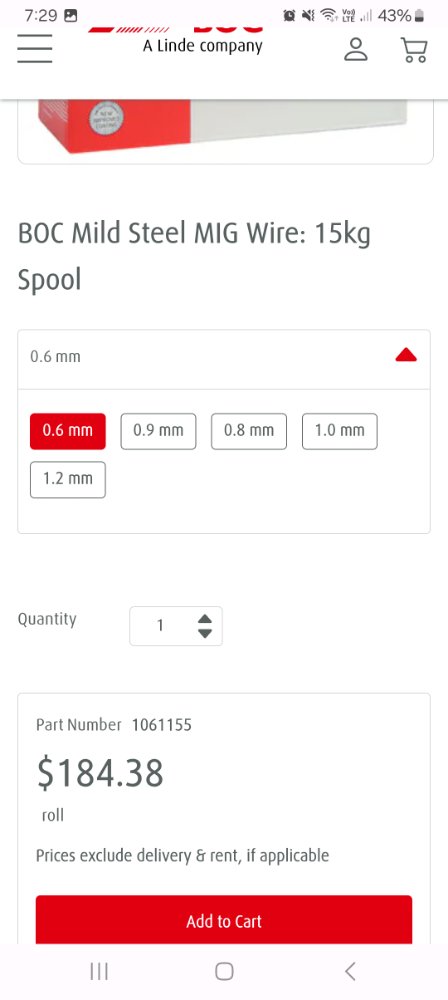Tap Android back navigation arrow
This screenshot has height=1000, width=448.
click(350, 971)
